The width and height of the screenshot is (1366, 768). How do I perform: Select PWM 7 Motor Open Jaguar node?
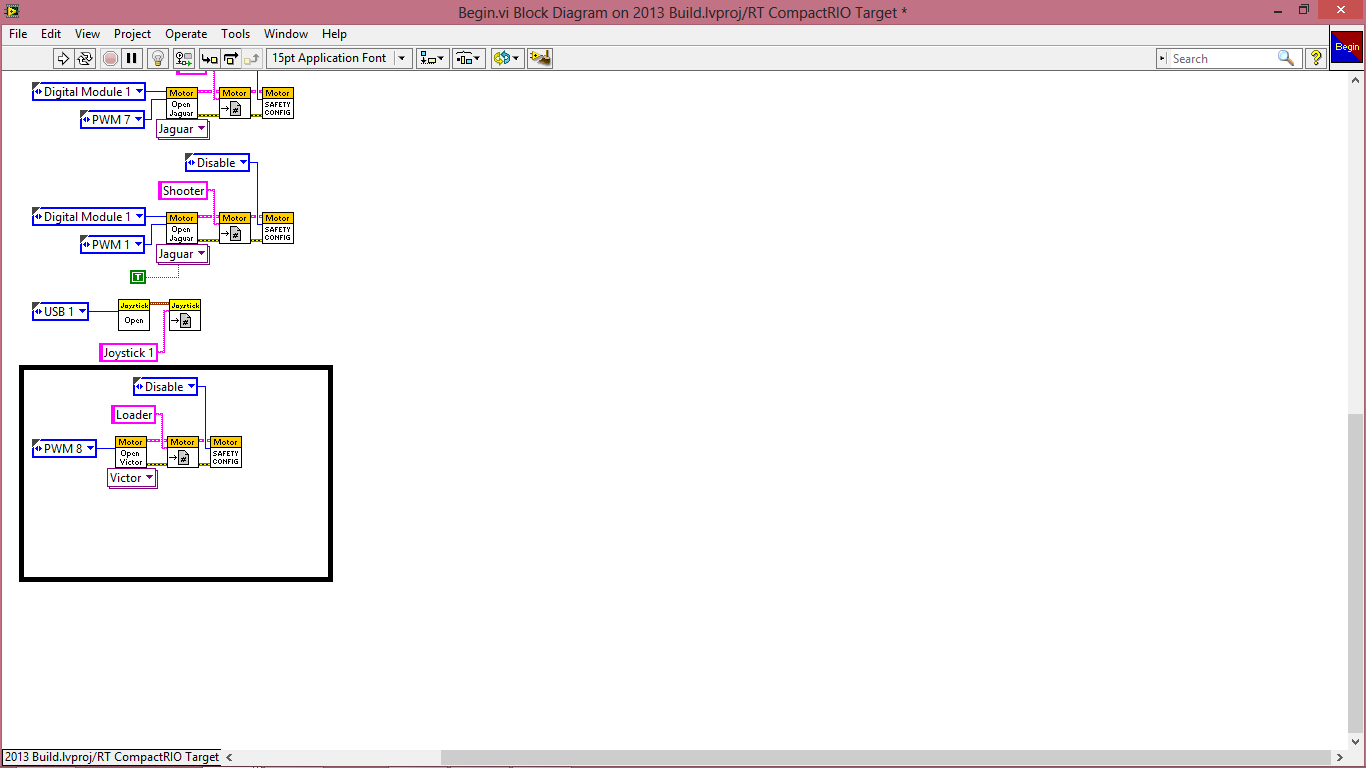pos(181,103)
